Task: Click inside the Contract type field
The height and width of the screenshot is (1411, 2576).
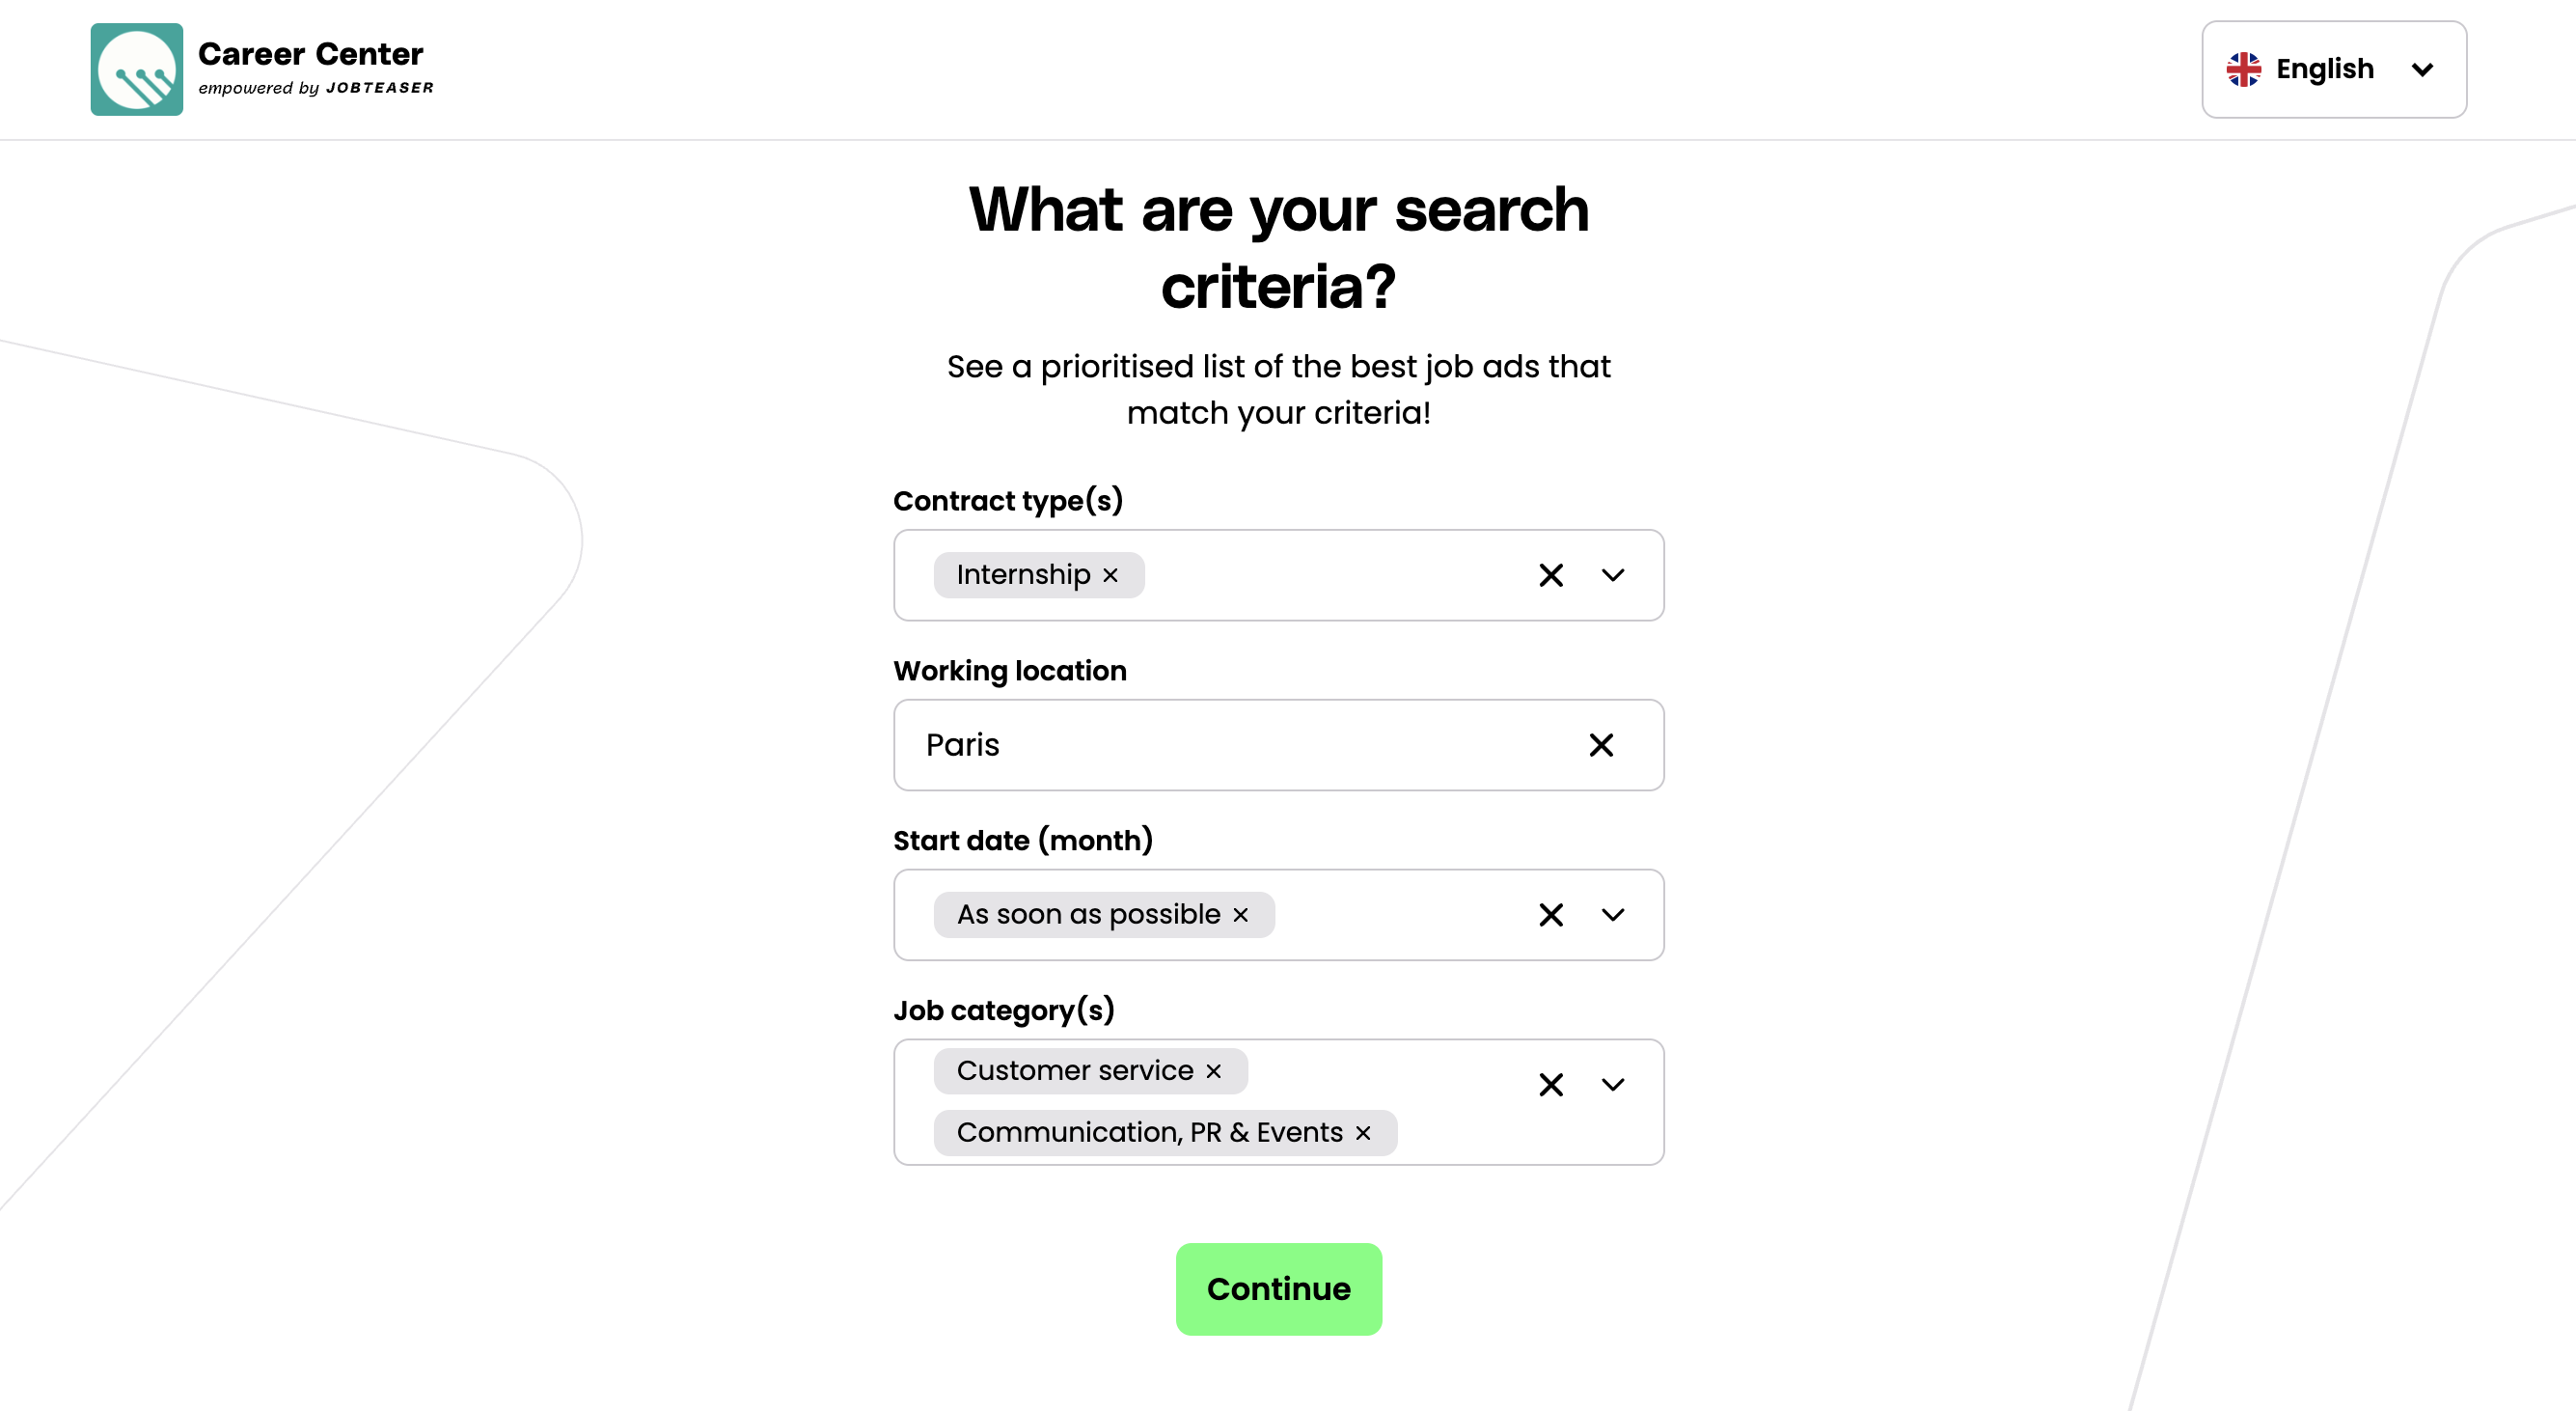Action: point(1330,575)
